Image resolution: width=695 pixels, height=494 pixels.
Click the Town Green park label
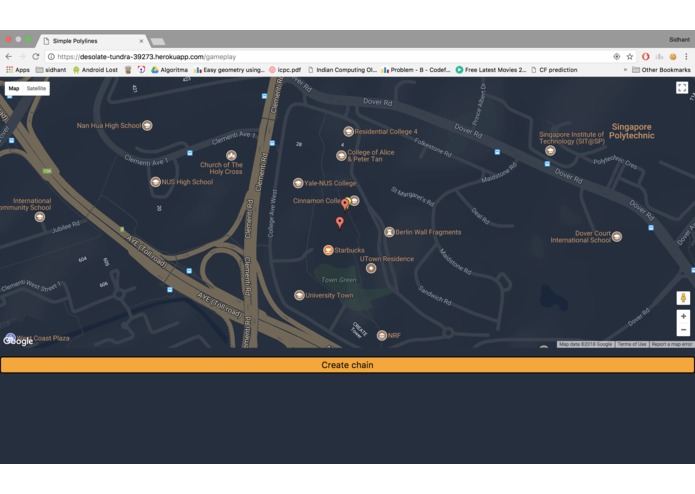[x=339, y=280]
